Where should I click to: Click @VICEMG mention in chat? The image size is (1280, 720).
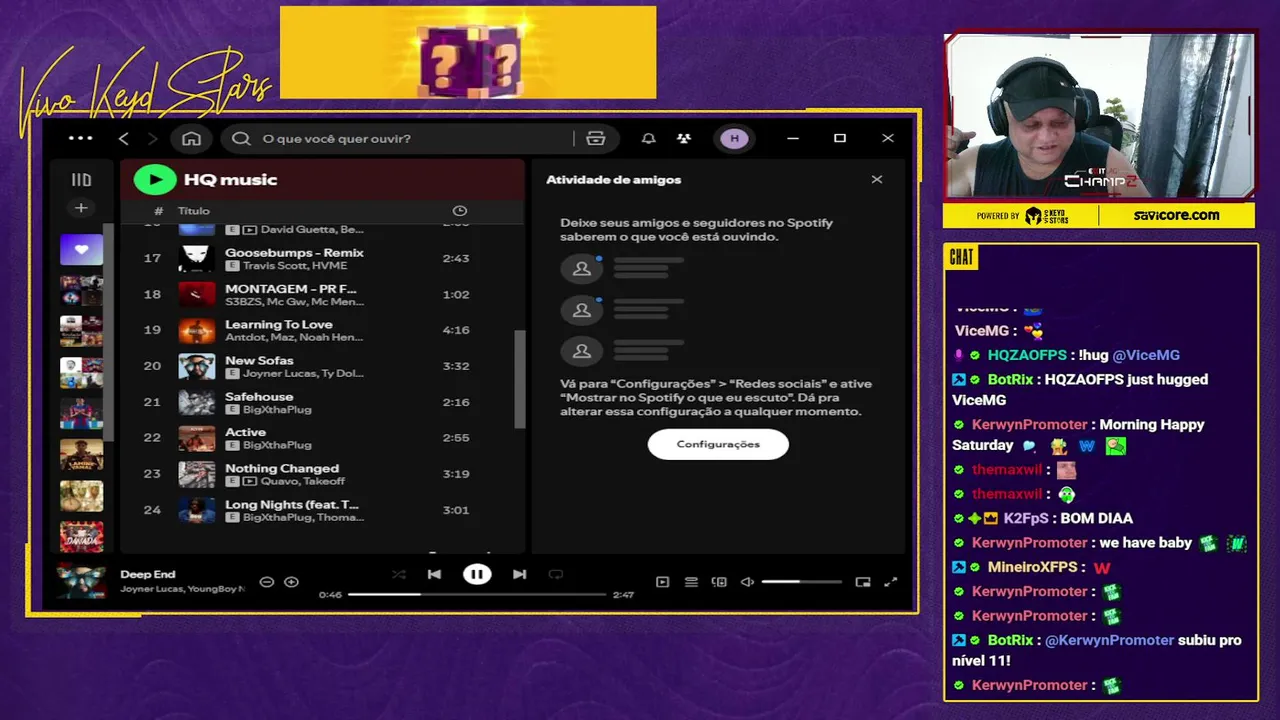click(1146, 355)
